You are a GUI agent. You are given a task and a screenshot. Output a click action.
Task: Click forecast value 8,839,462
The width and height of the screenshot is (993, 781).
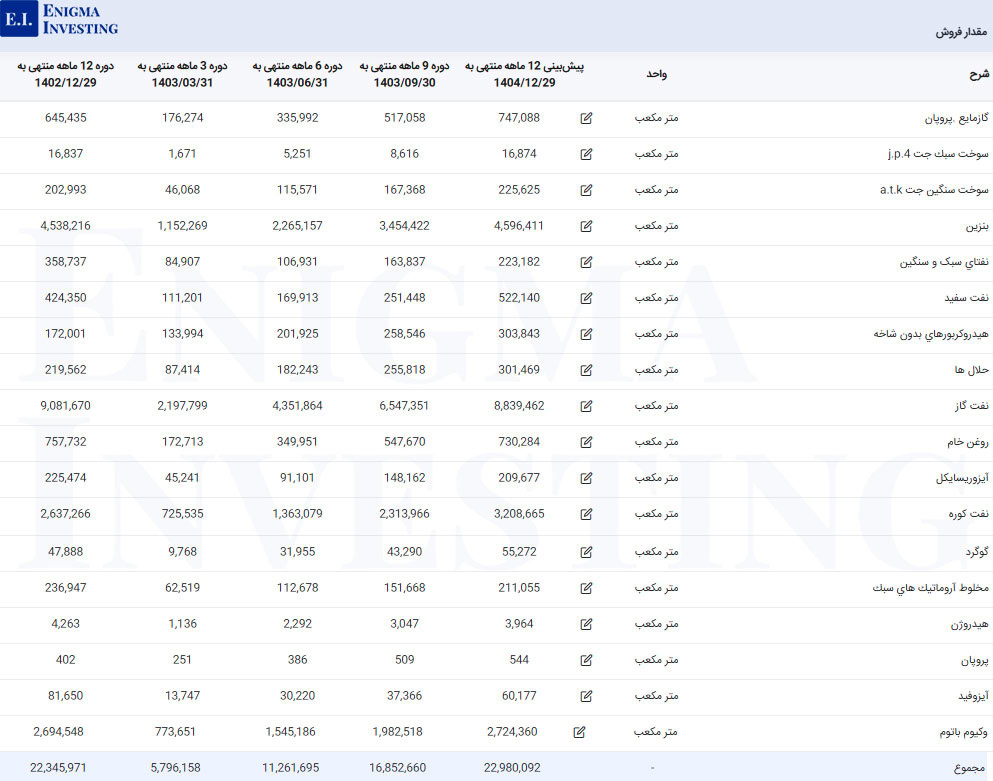click(x=519, y=405)
